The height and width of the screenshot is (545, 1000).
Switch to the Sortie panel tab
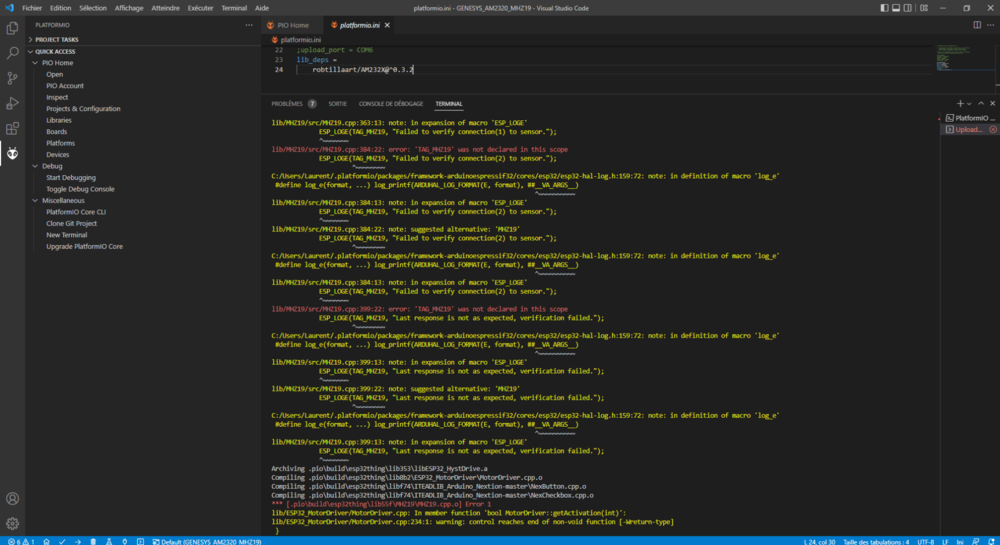[337, 104]
